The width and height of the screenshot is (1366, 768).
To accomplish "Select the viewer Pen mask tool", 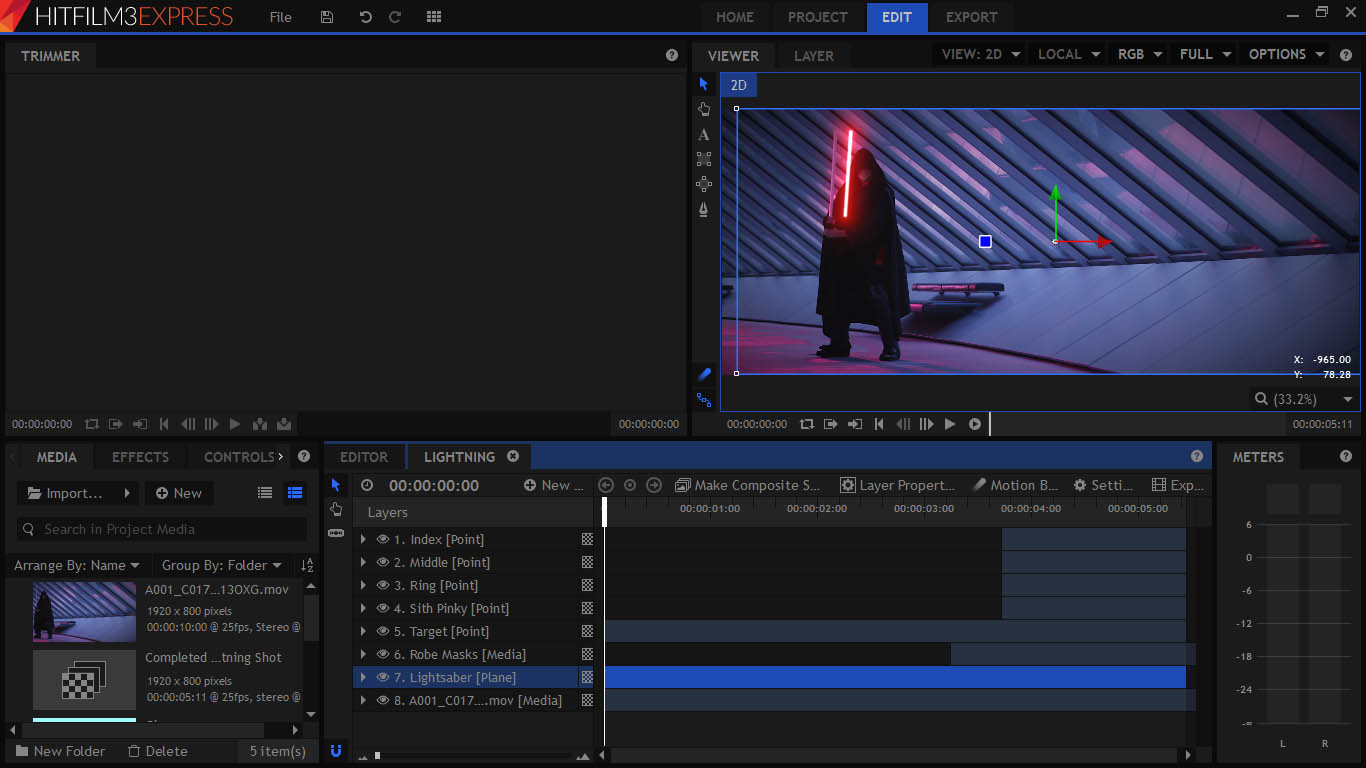I will (704, 209).
